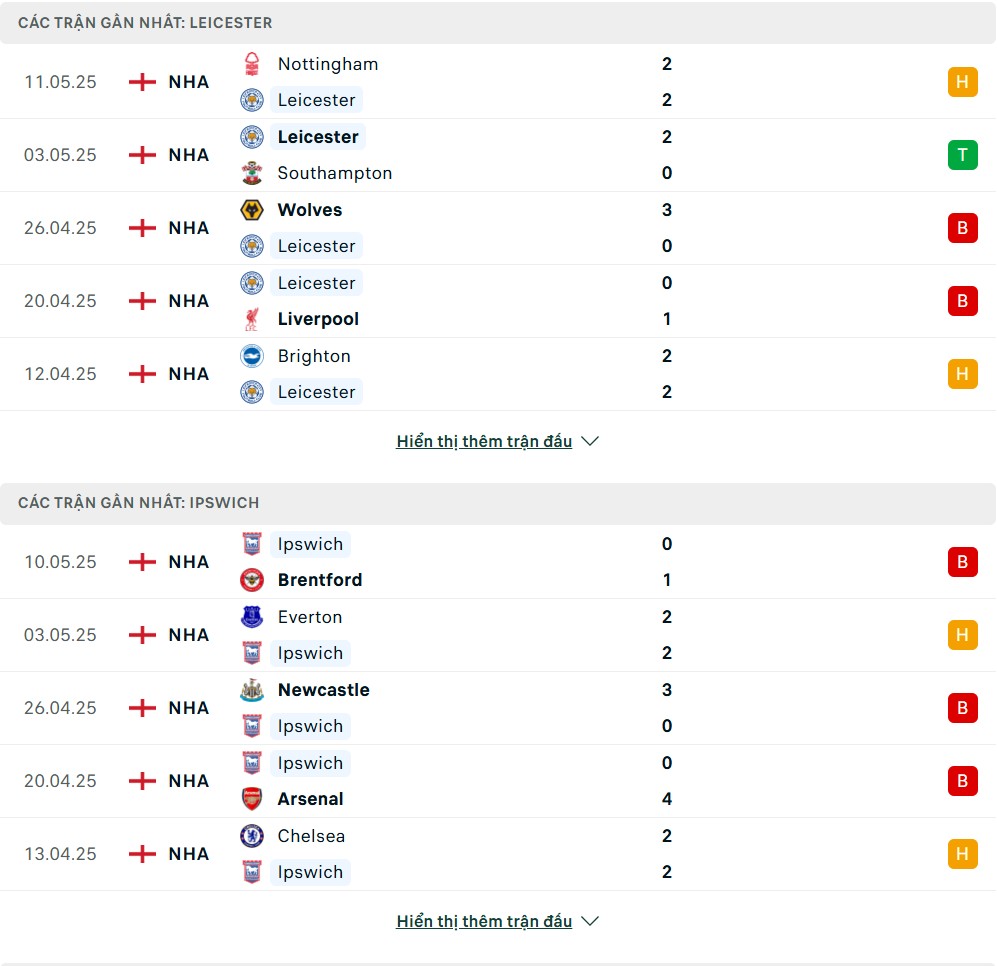997x966 pixels.
Task: Expand more Leicester matches via the chevron arrow
Action: pos(590,441)
